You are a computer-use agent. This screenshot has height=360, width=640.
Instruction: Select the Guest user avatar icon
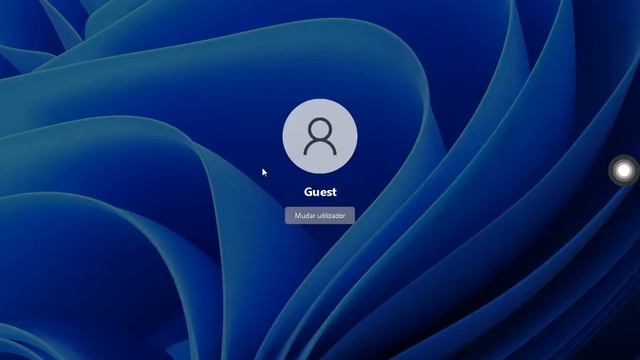pos(320,136)
